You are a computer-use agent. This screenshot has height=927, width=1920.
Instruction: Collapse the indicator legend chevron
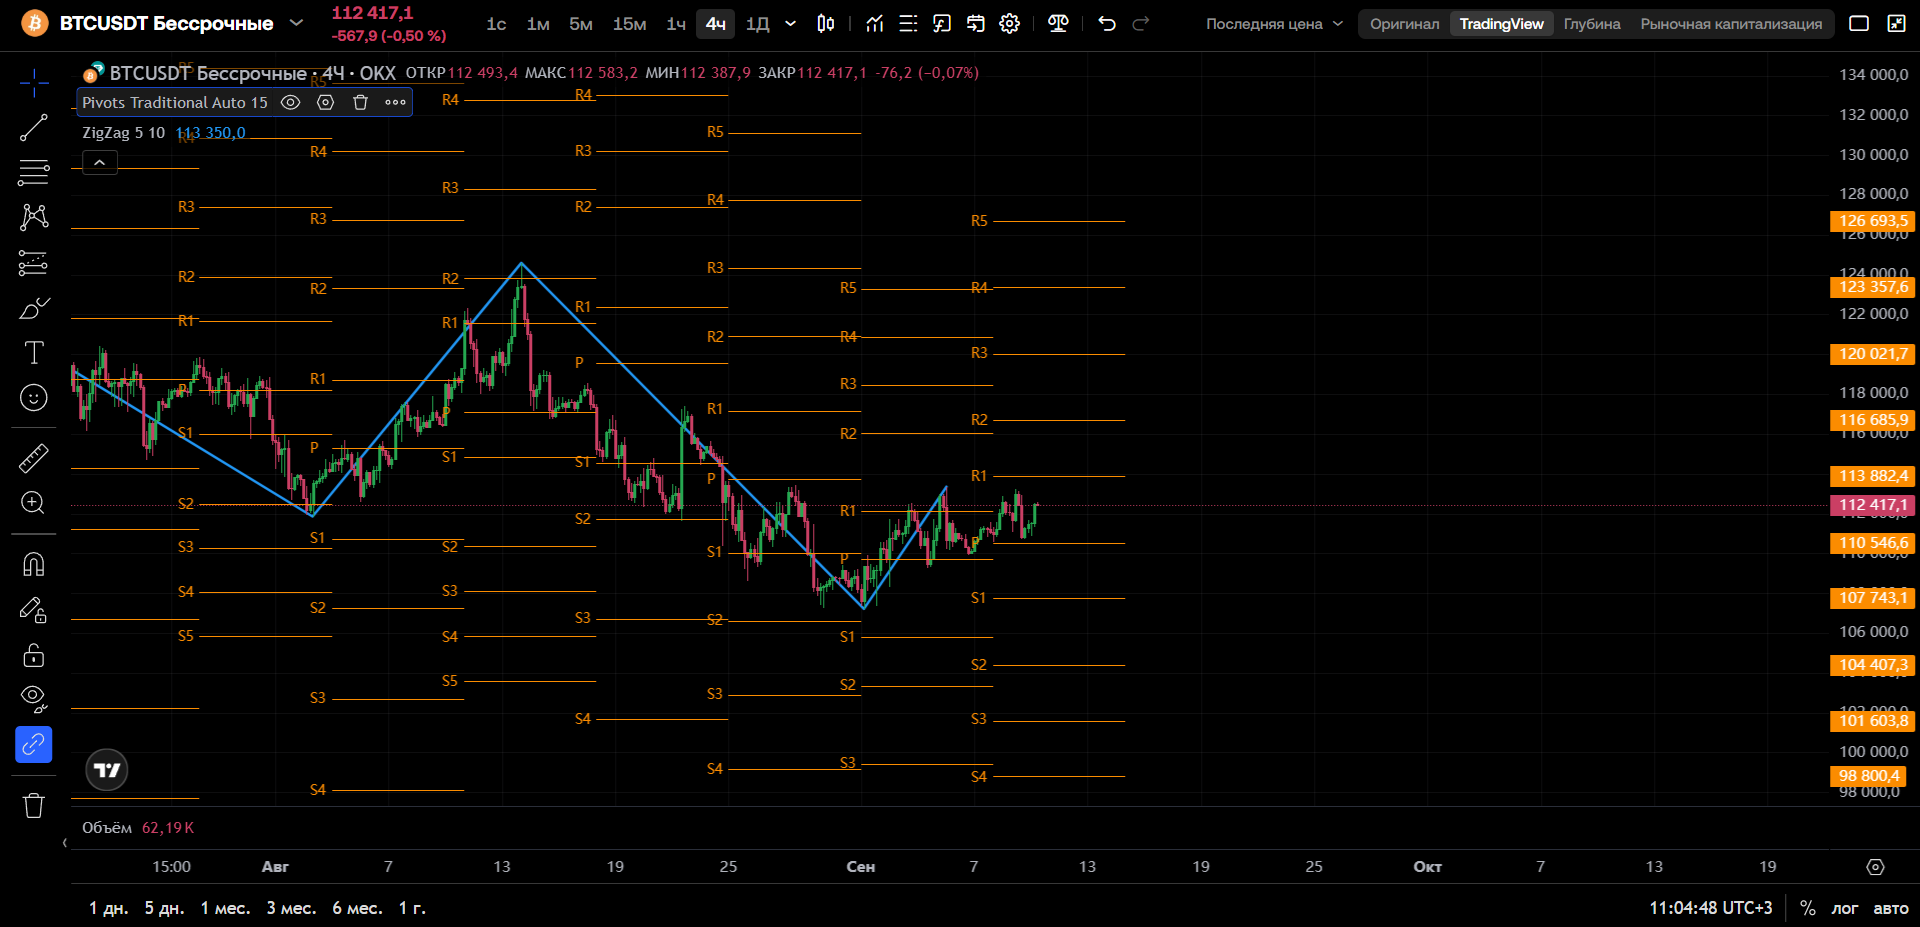[100, 162]
